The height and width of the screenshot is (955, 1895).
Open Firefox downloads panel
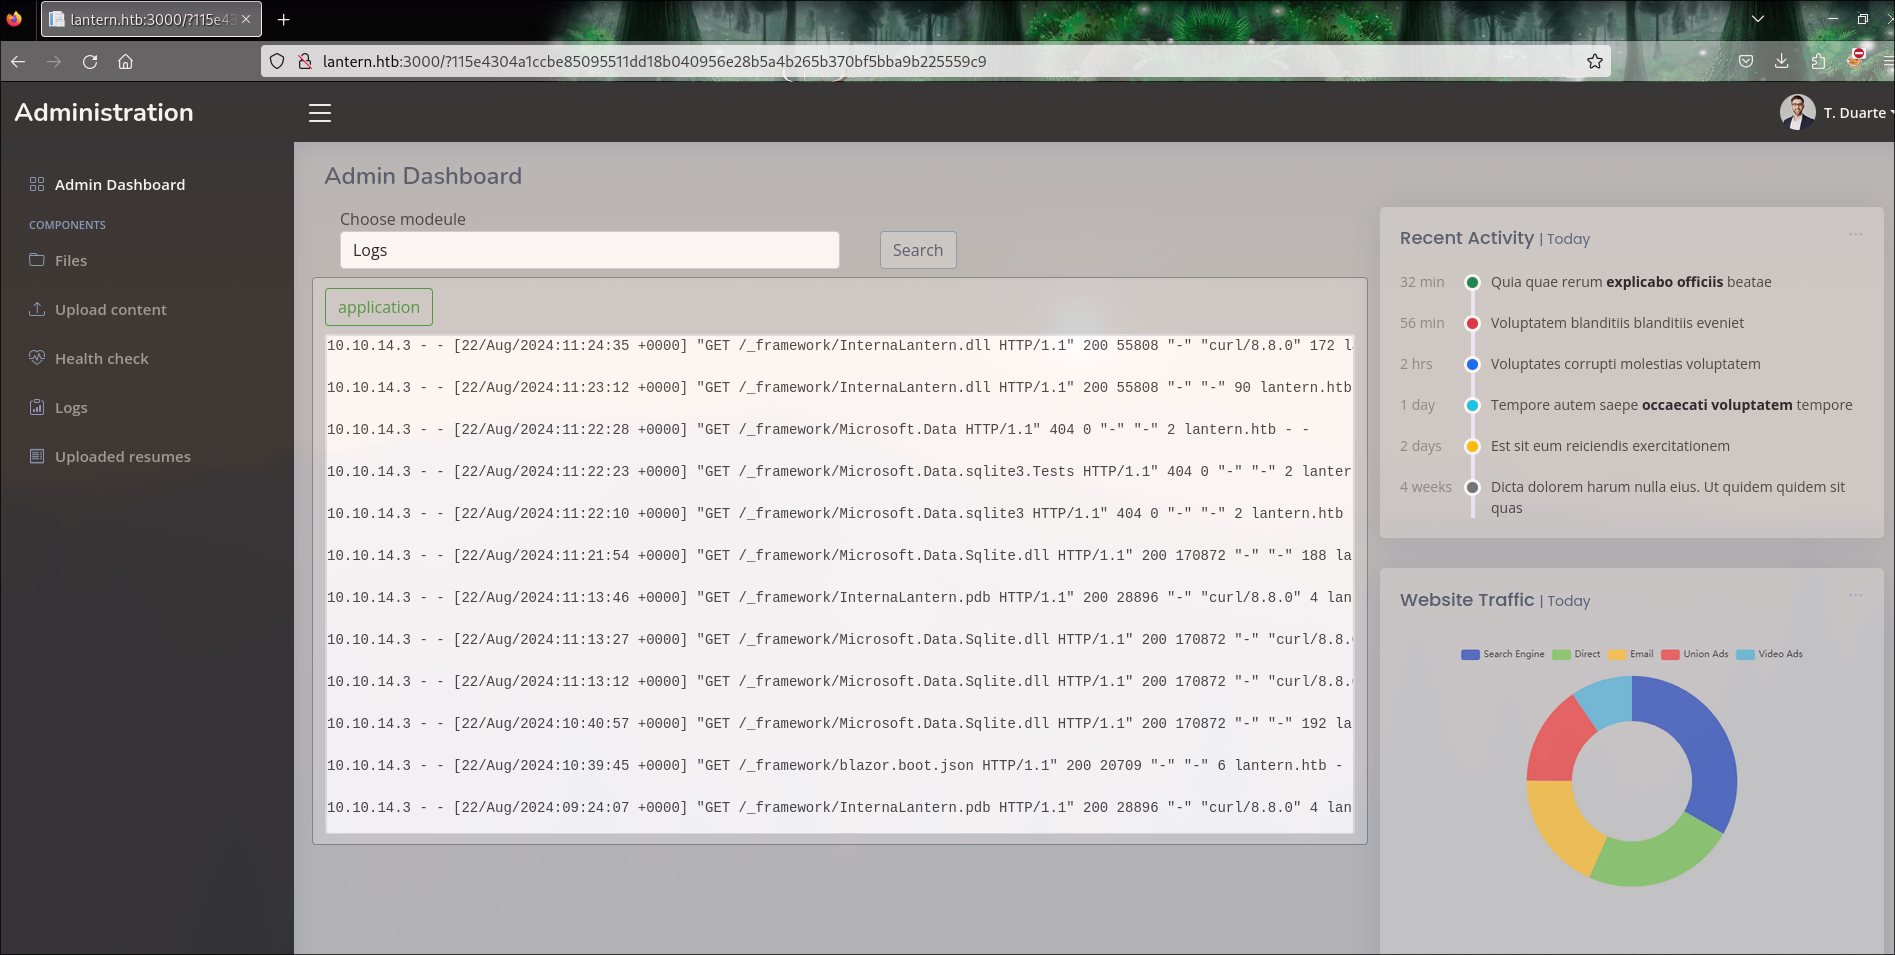pos(1782,61)
